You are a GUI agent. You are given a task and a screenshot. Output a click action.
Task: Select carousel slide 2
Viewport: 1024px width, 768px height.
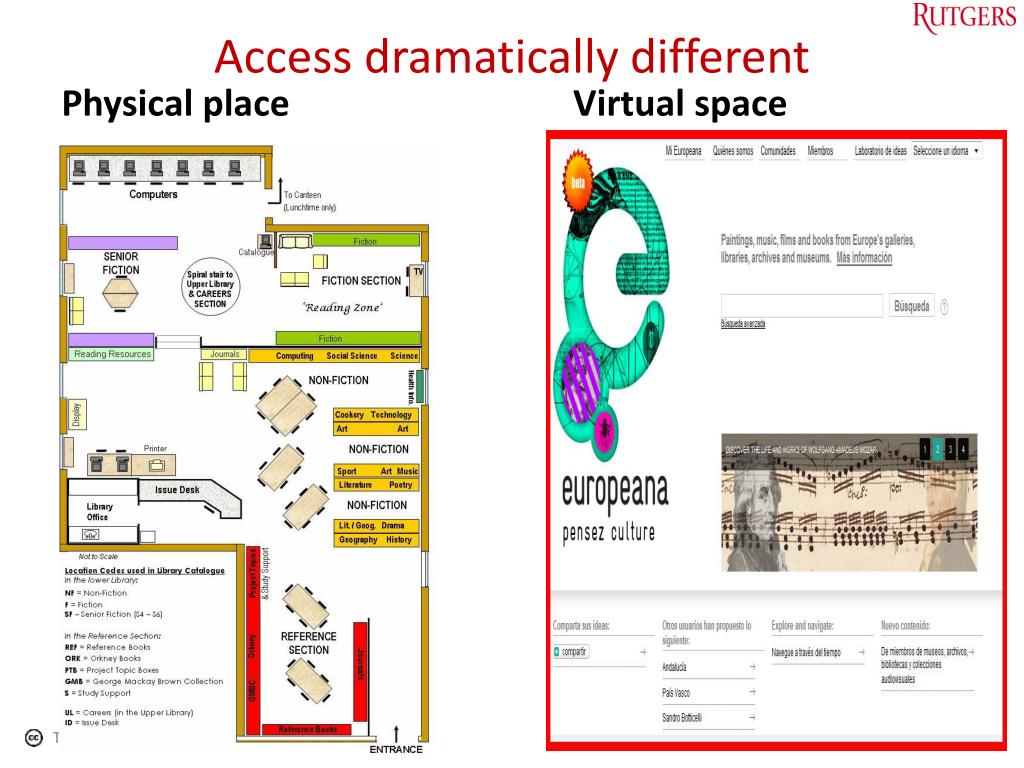point(938,449)
